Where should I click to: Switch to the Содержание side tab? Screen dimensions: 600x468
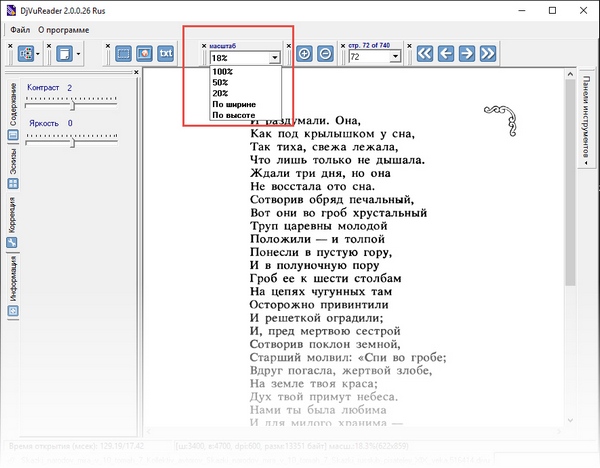pyautogui.click(x=13, y=111)
